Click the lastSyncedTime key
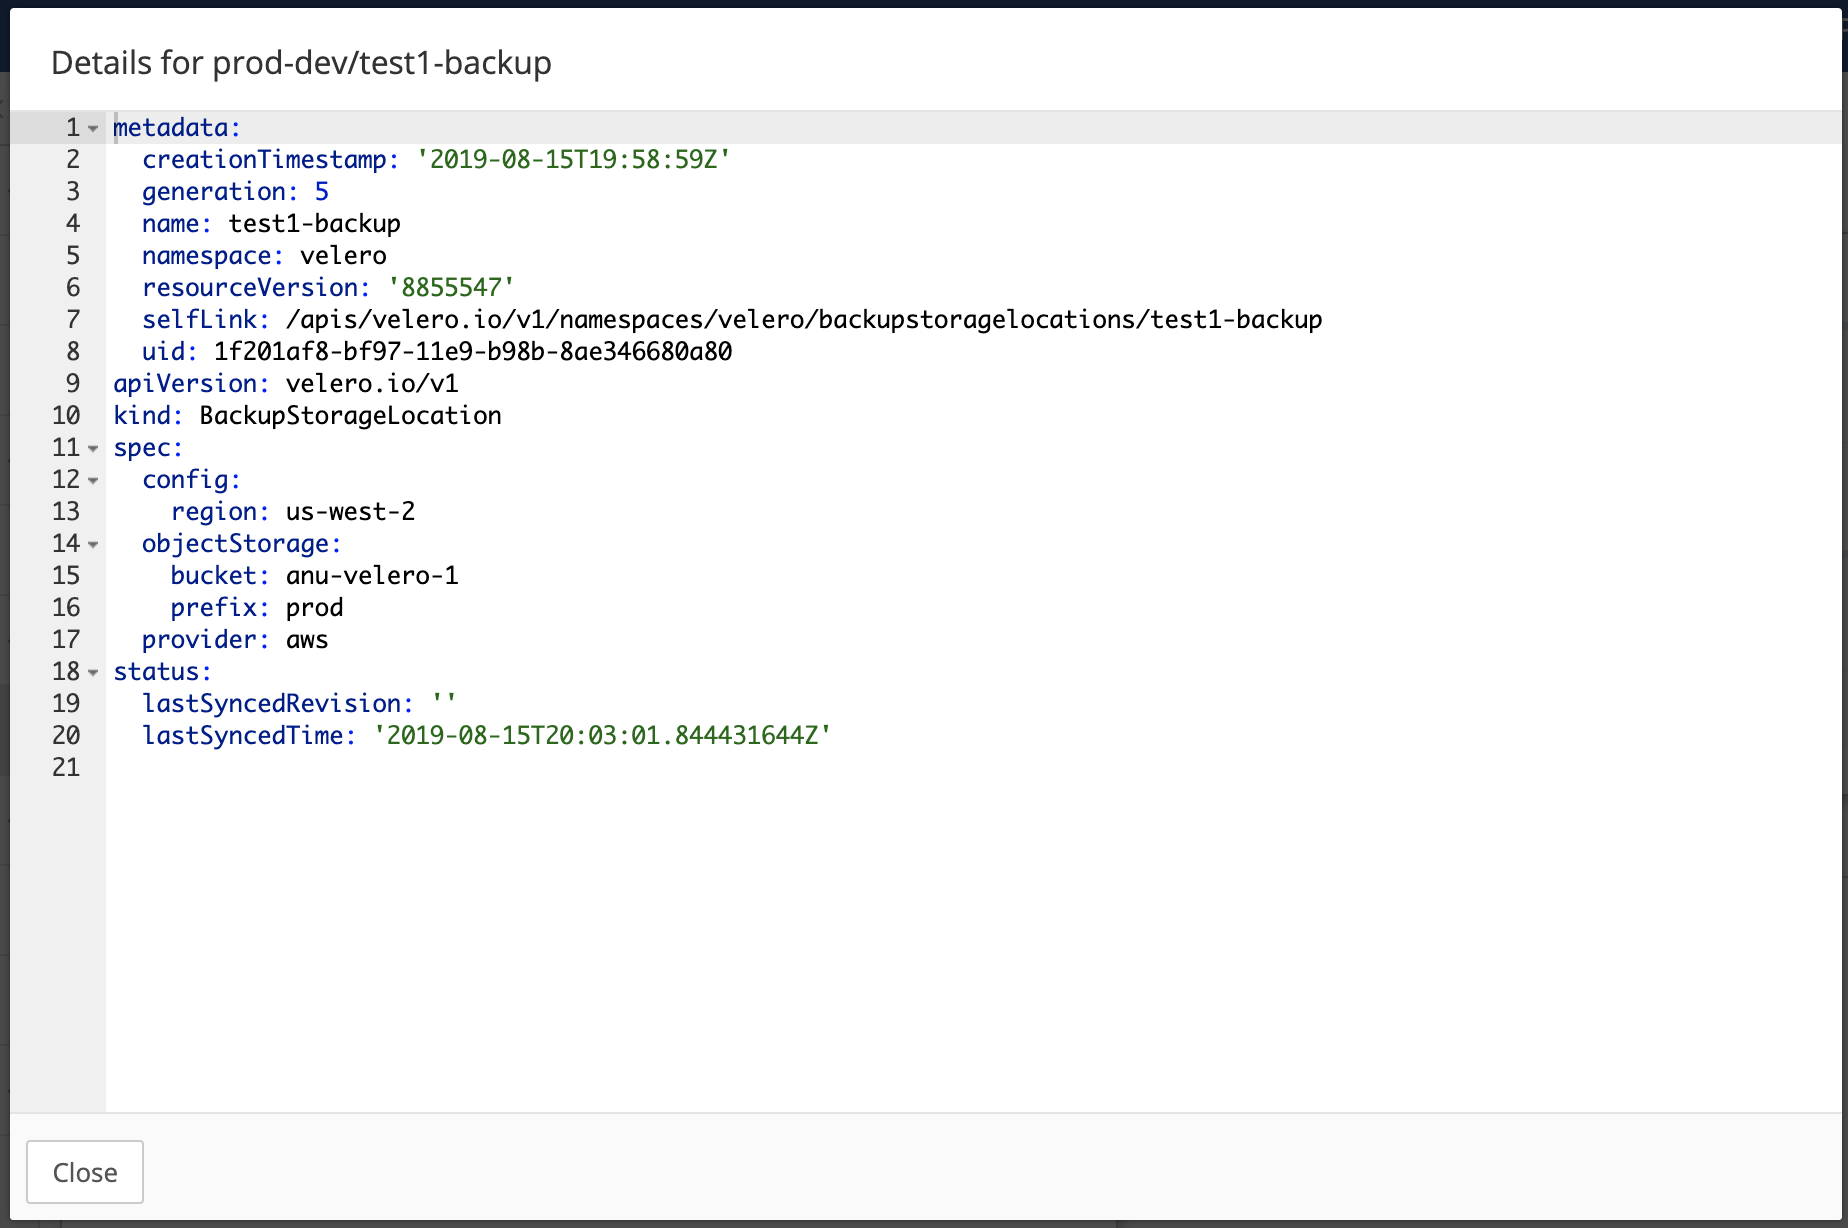This screenshot has height=1228, width=1848. click(x=249, y=736)
